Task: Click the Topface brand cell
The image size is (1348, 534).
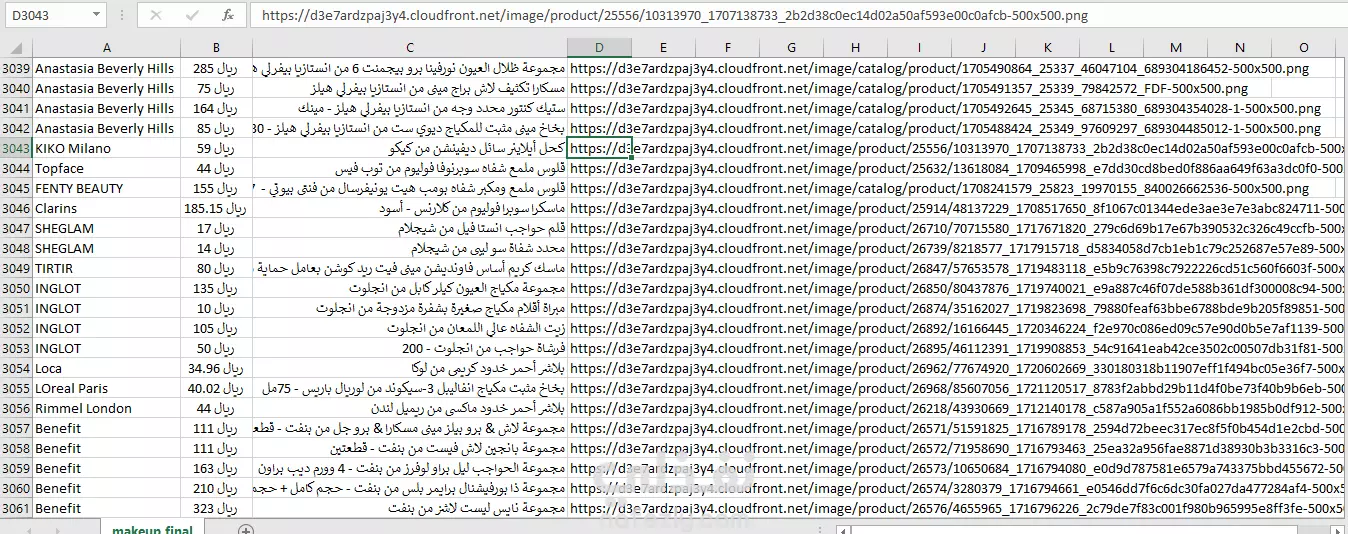Action: tap(106, 168)
